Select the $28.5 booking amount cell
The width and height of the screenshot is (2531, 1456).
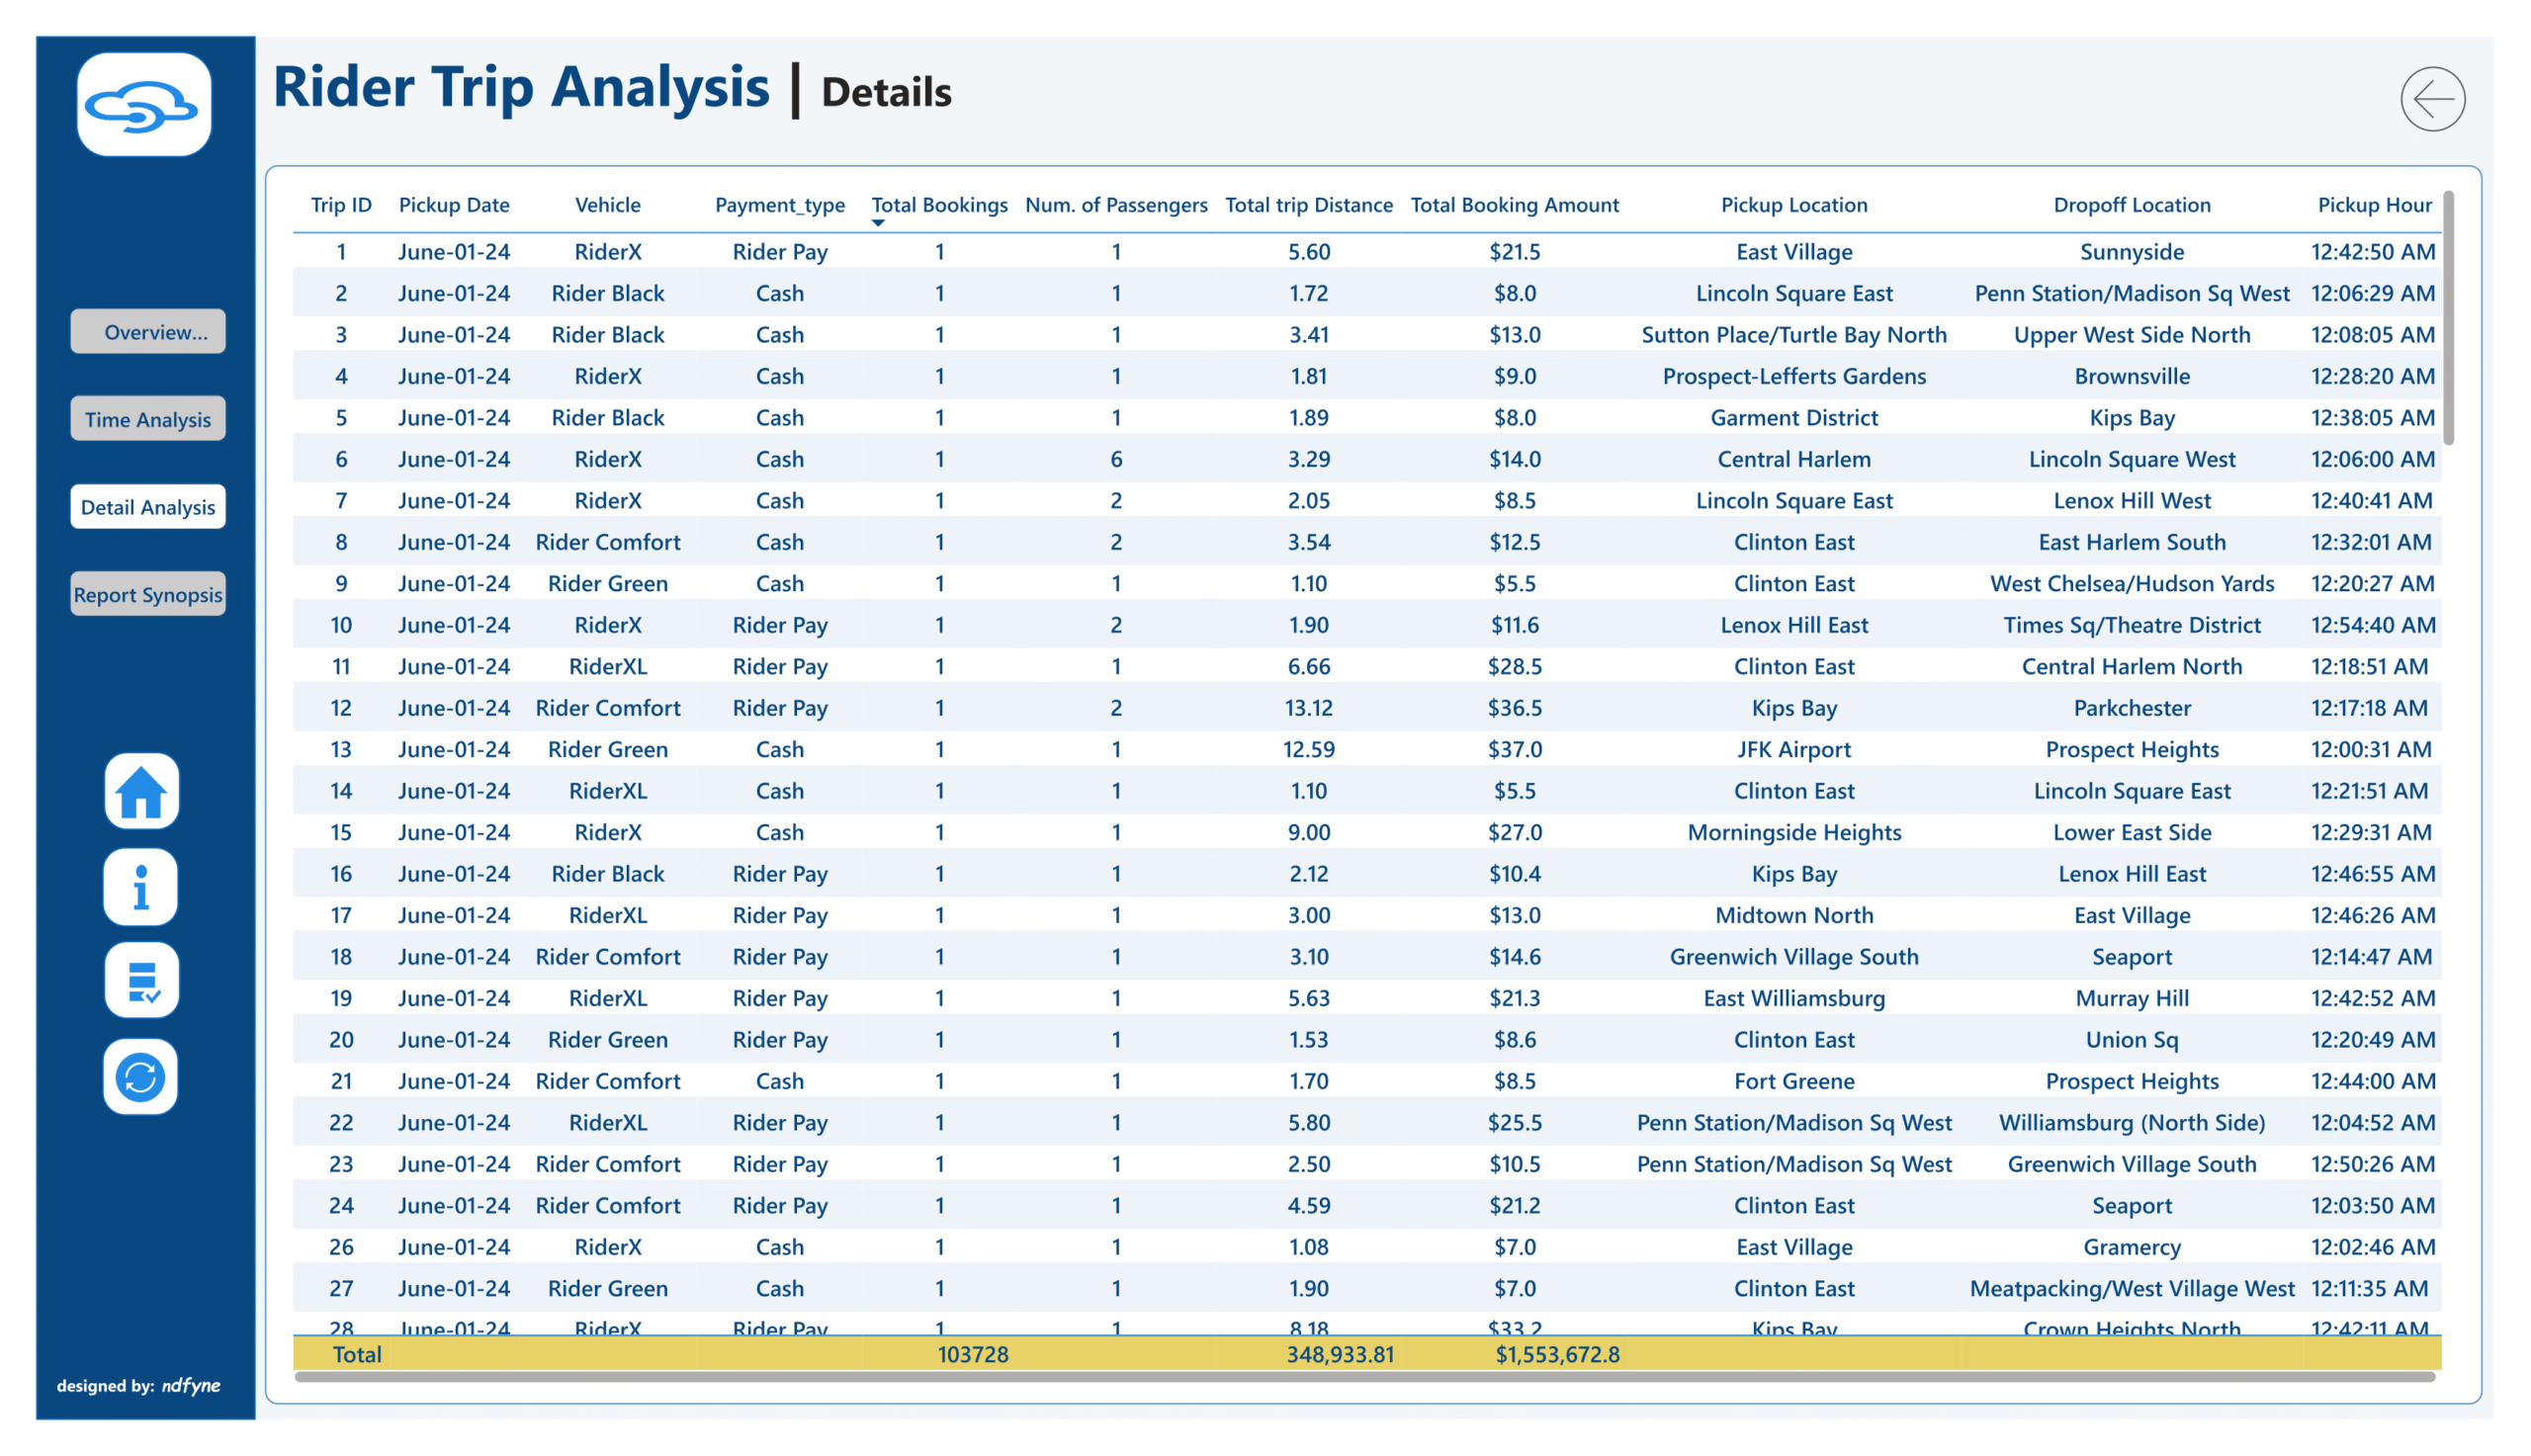coord(1515,667)
